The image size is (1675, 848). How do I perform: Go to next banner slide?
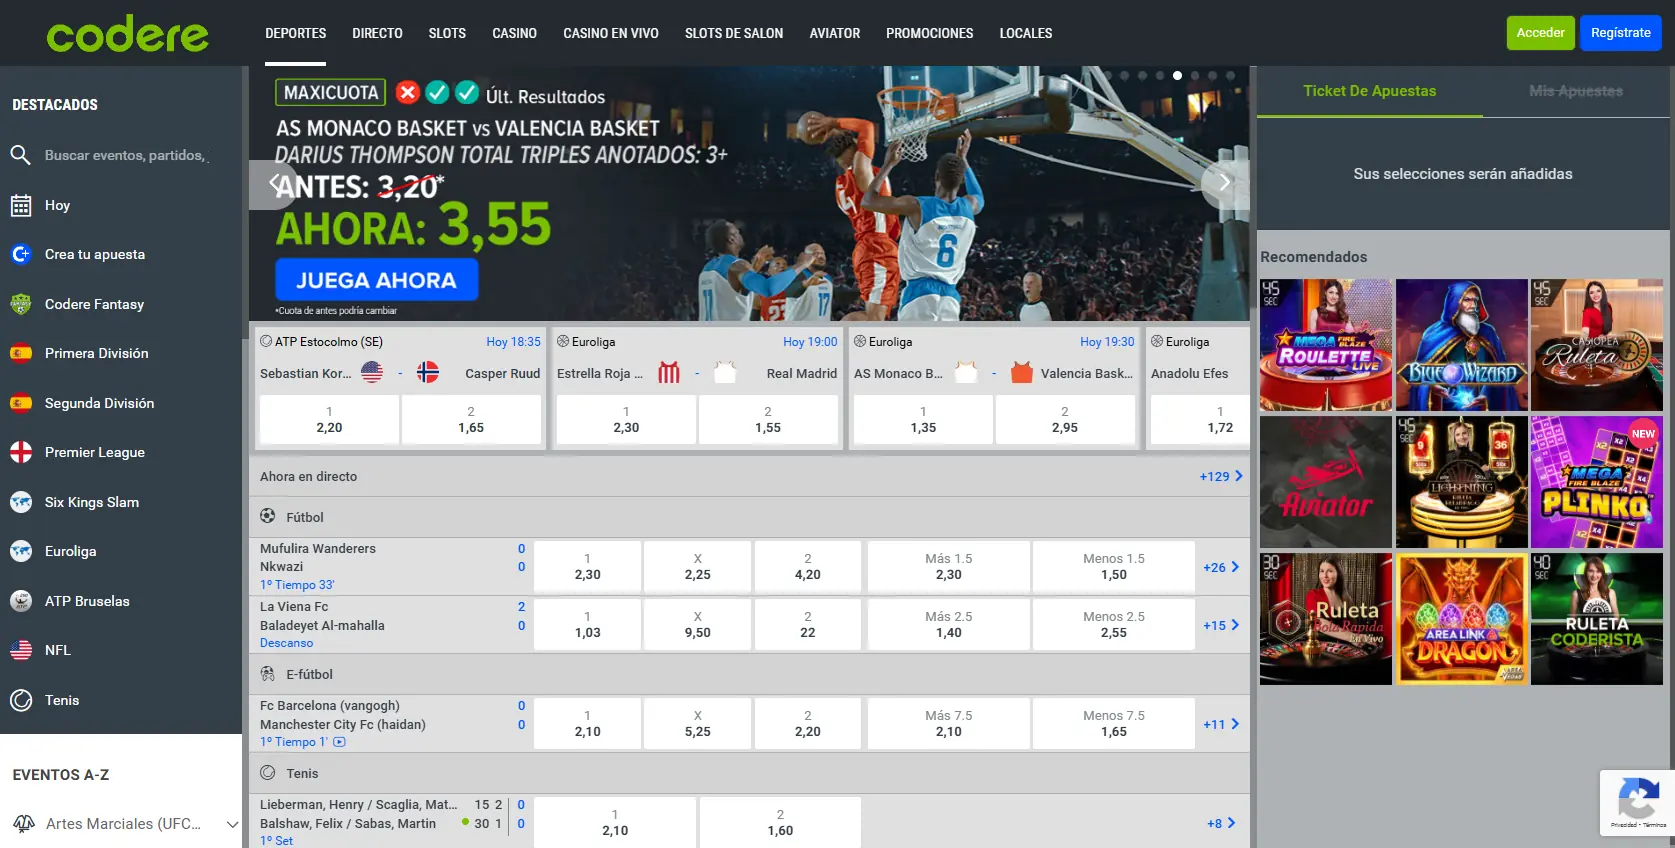tap(1225, 183)
